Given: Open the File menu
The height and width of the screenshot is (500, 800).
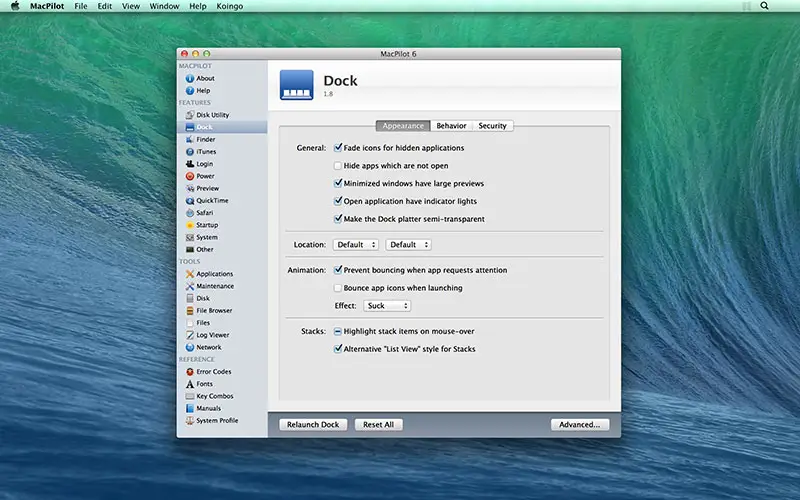Looking at the screenshot, I should (x=81, y=6).
